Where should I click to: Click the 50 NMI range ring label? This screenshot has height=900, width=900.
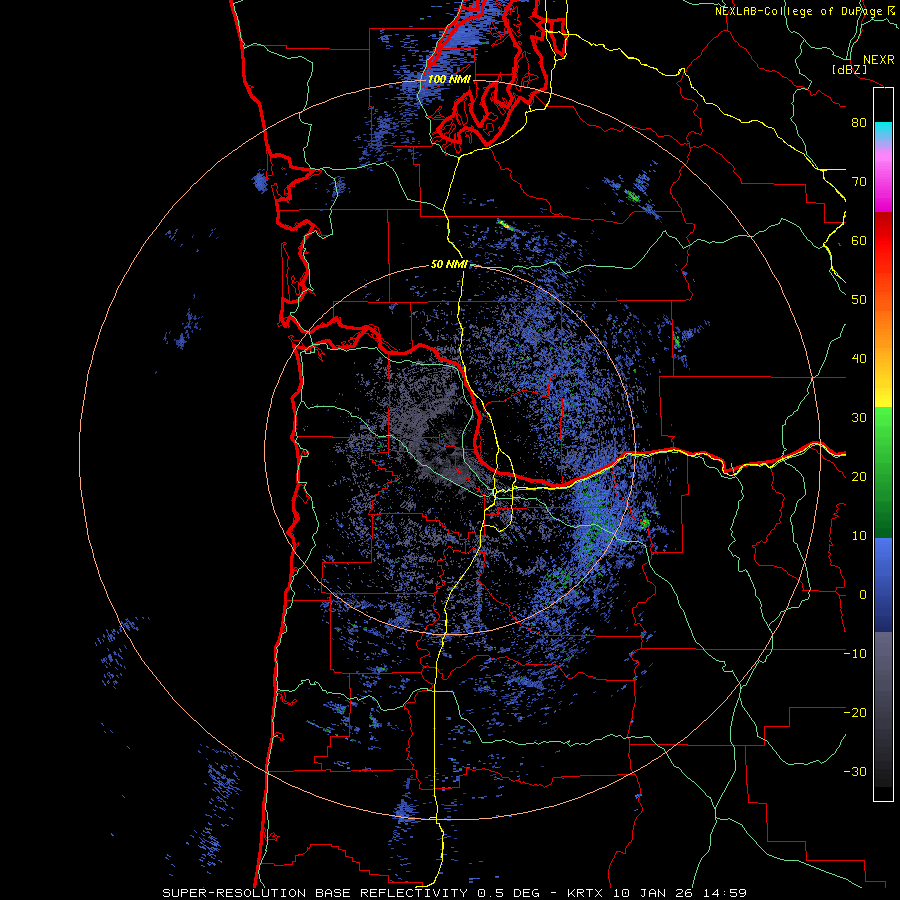point(449,265)
